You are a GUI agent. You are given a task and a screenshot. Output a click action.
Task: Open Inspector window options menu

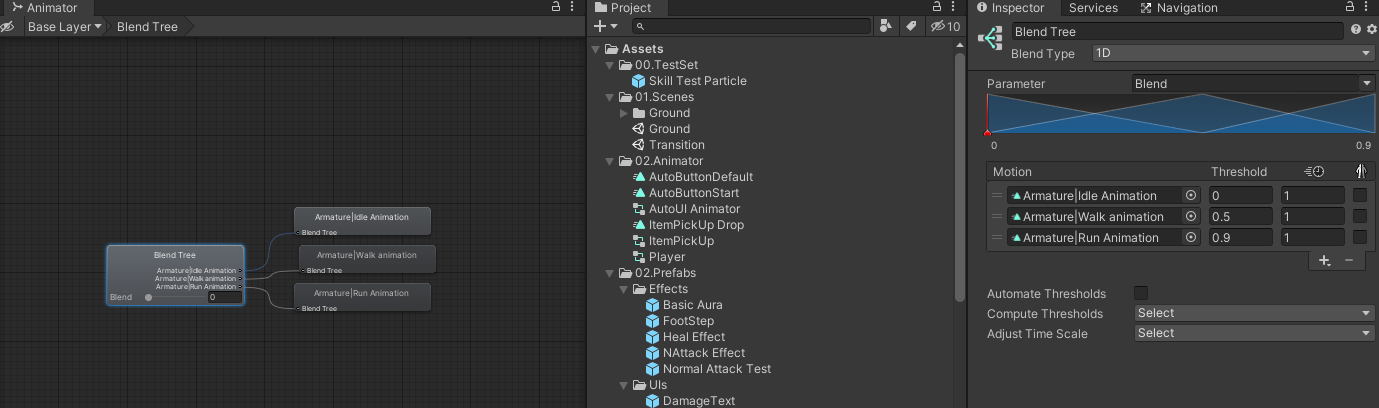tap(1367, 8)
